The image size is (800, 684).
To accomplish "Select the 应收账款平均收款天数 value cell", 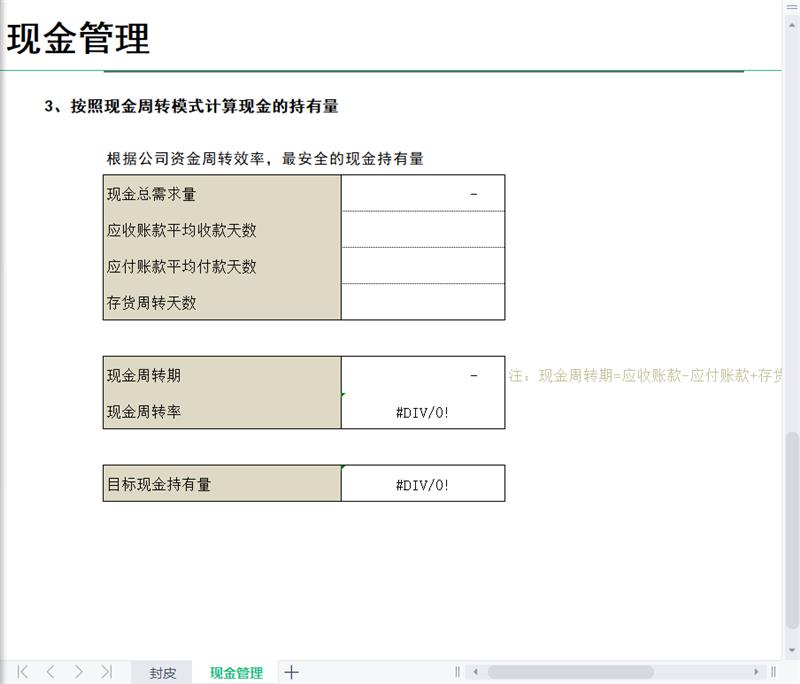I will (x=423, y=230).
